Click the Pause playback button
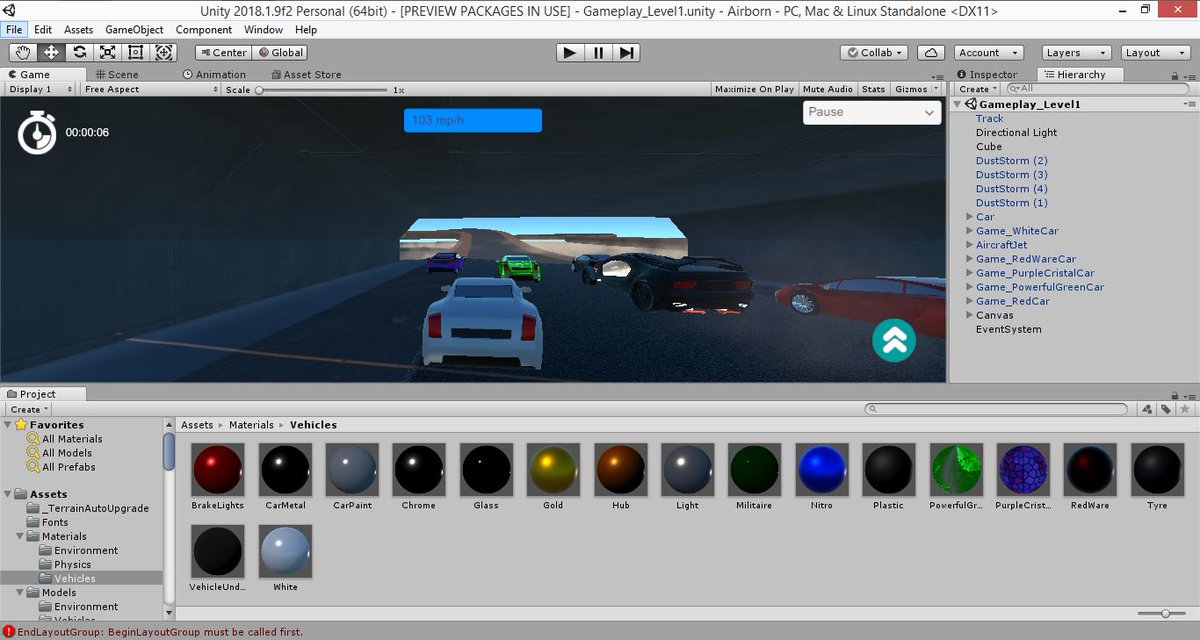1200x640 pixels. (x=598, y=52)
